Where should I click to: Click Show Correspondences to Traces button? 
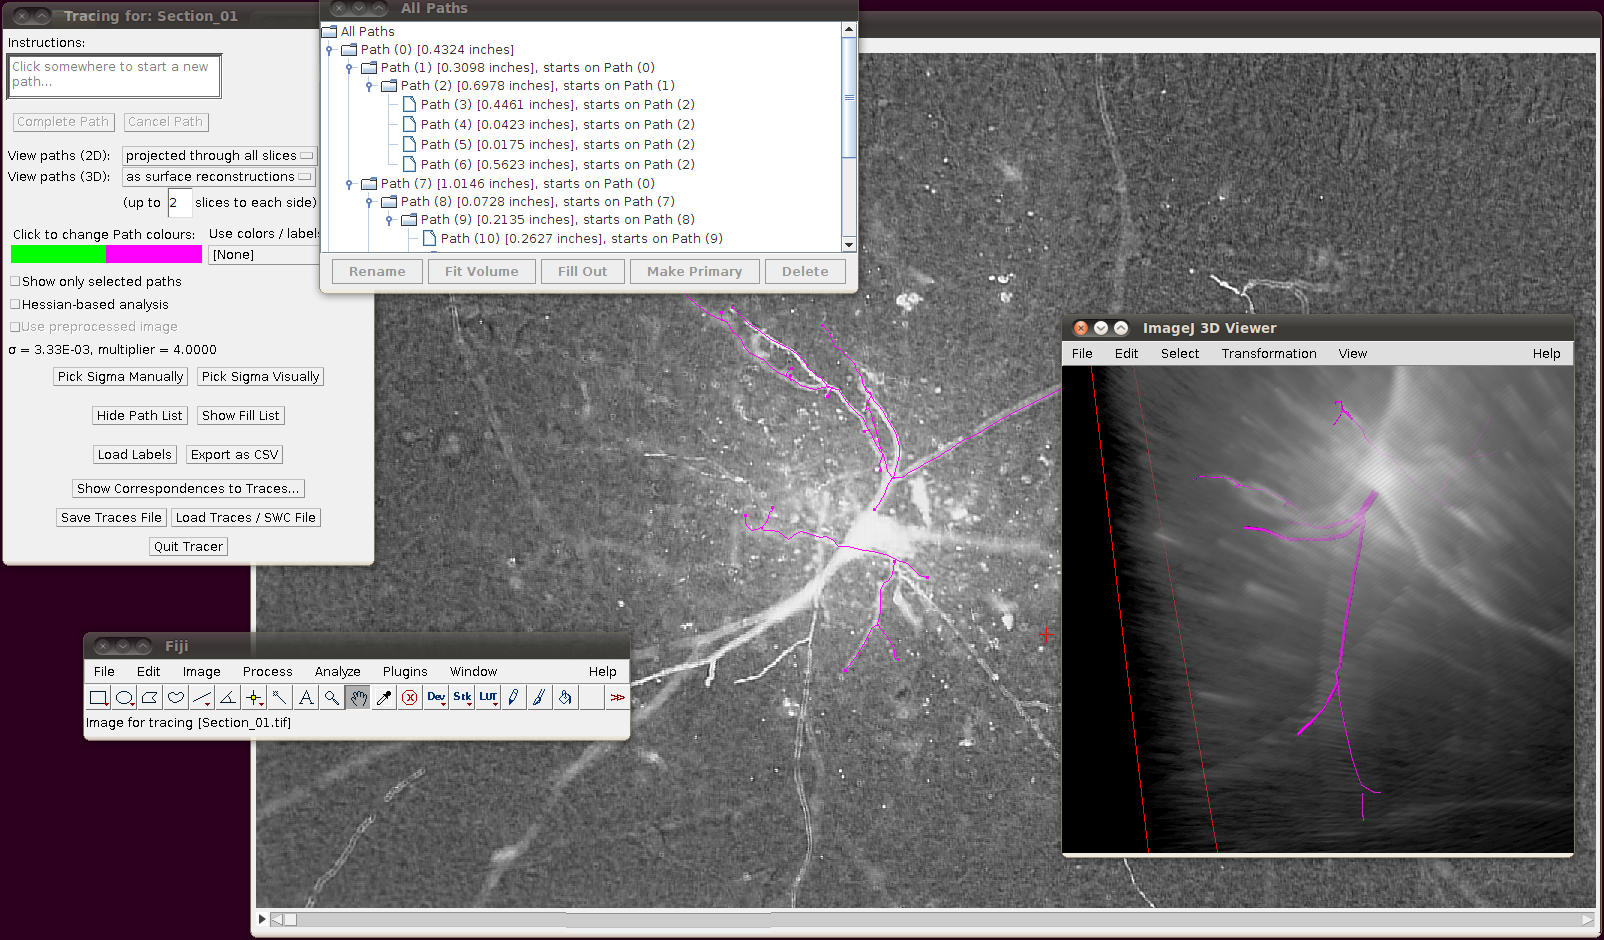[x=188, y=489]
